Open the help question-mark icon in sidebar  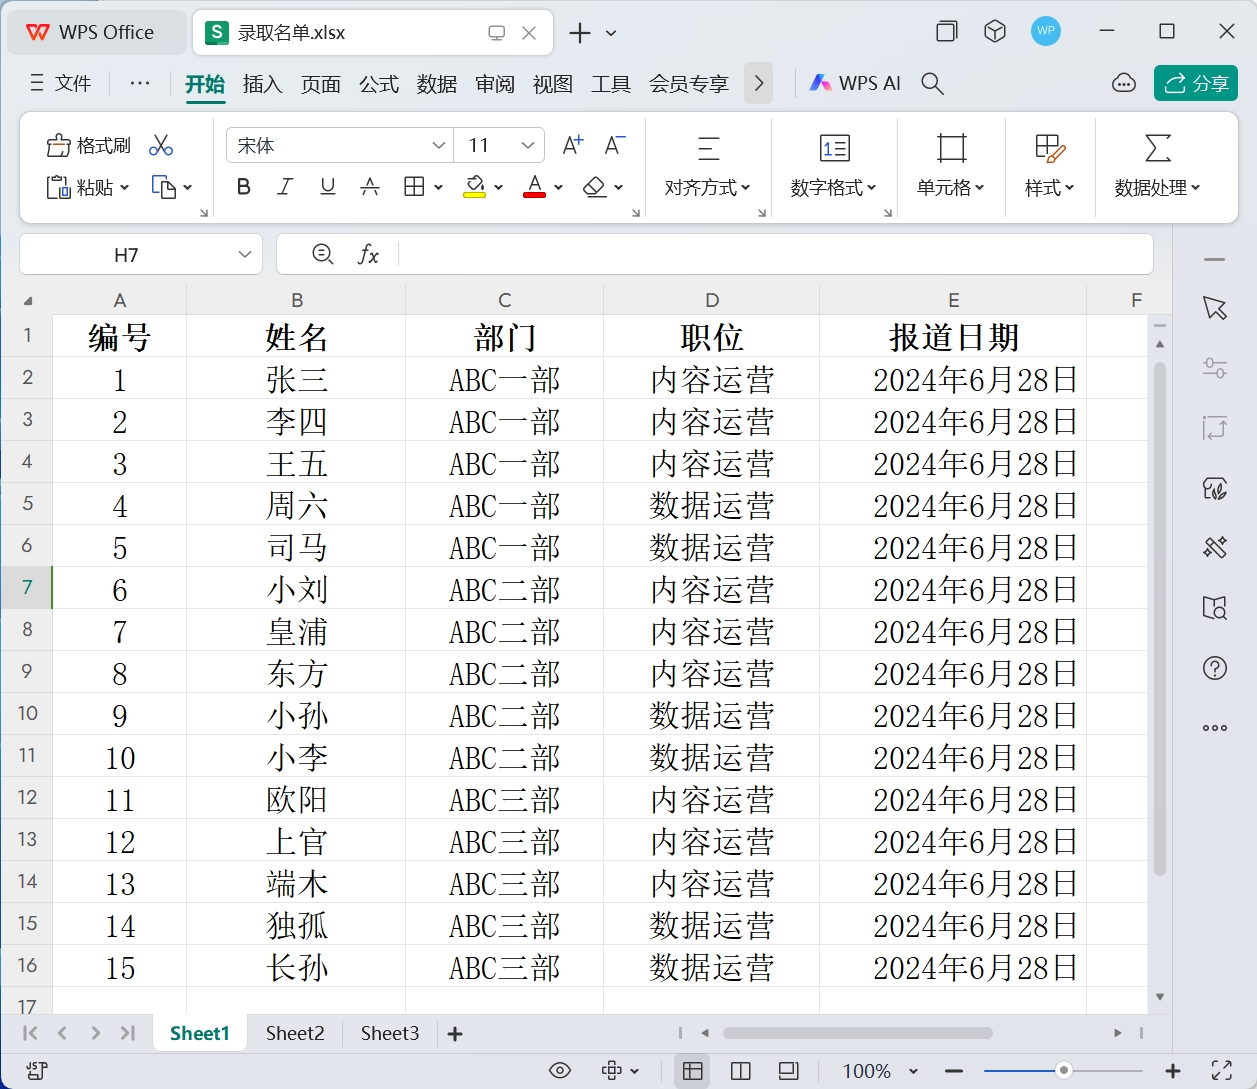point(1214,668)
